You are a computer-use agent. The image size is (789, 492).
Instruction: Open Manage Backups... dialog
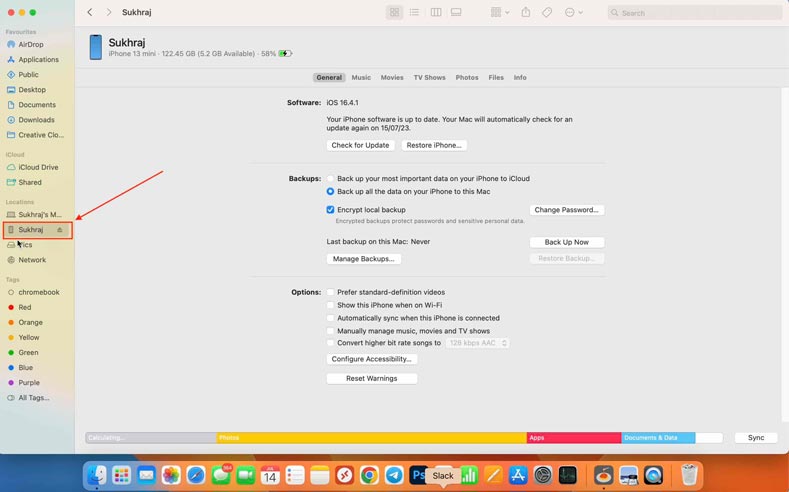tap(364, 259)
